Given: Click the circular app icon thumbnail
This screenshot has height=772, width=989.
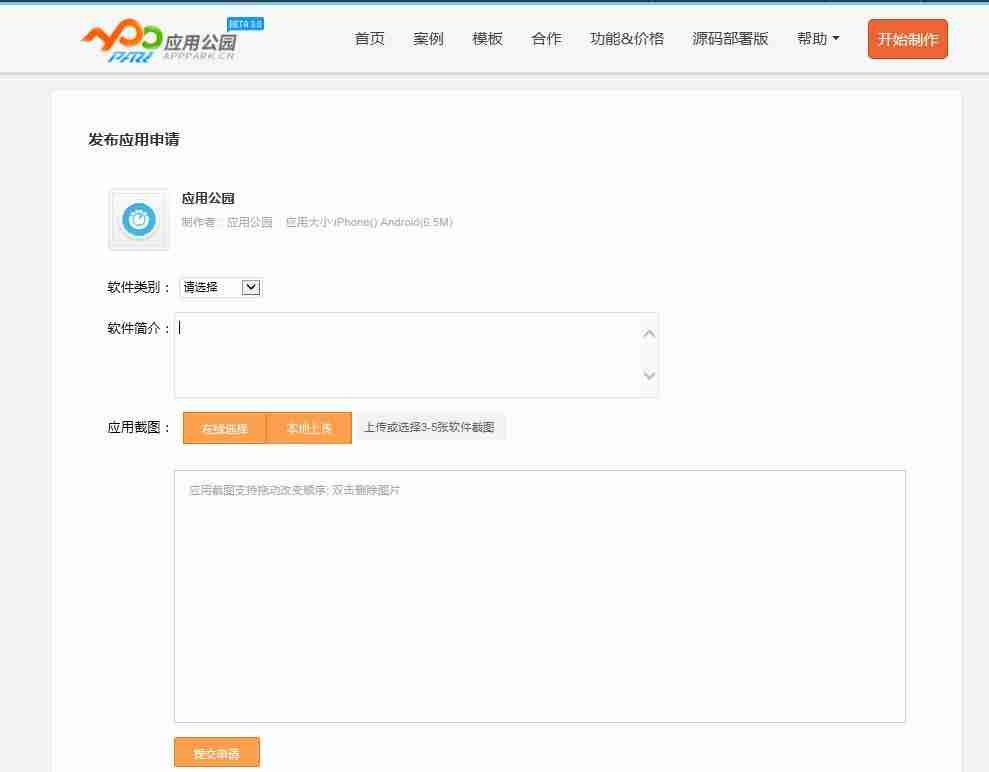Looking at the screenshot, I should tap(138, 219).
